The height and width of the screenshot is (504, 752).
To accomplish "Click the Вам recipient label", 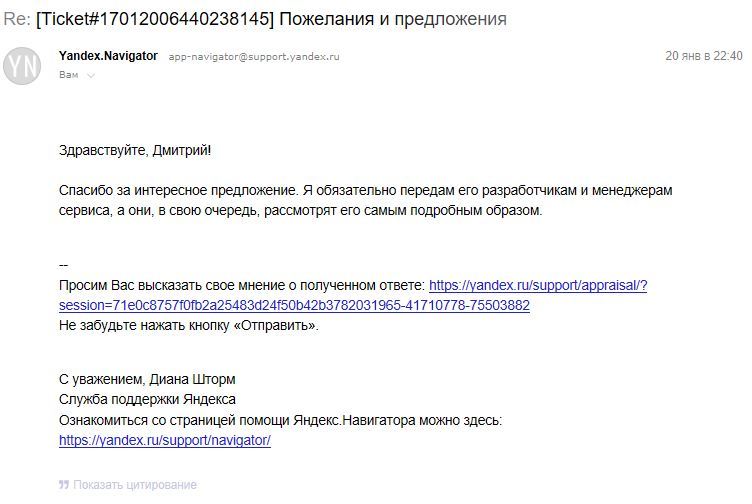I will pyautogui.click(x=69, y=75).
